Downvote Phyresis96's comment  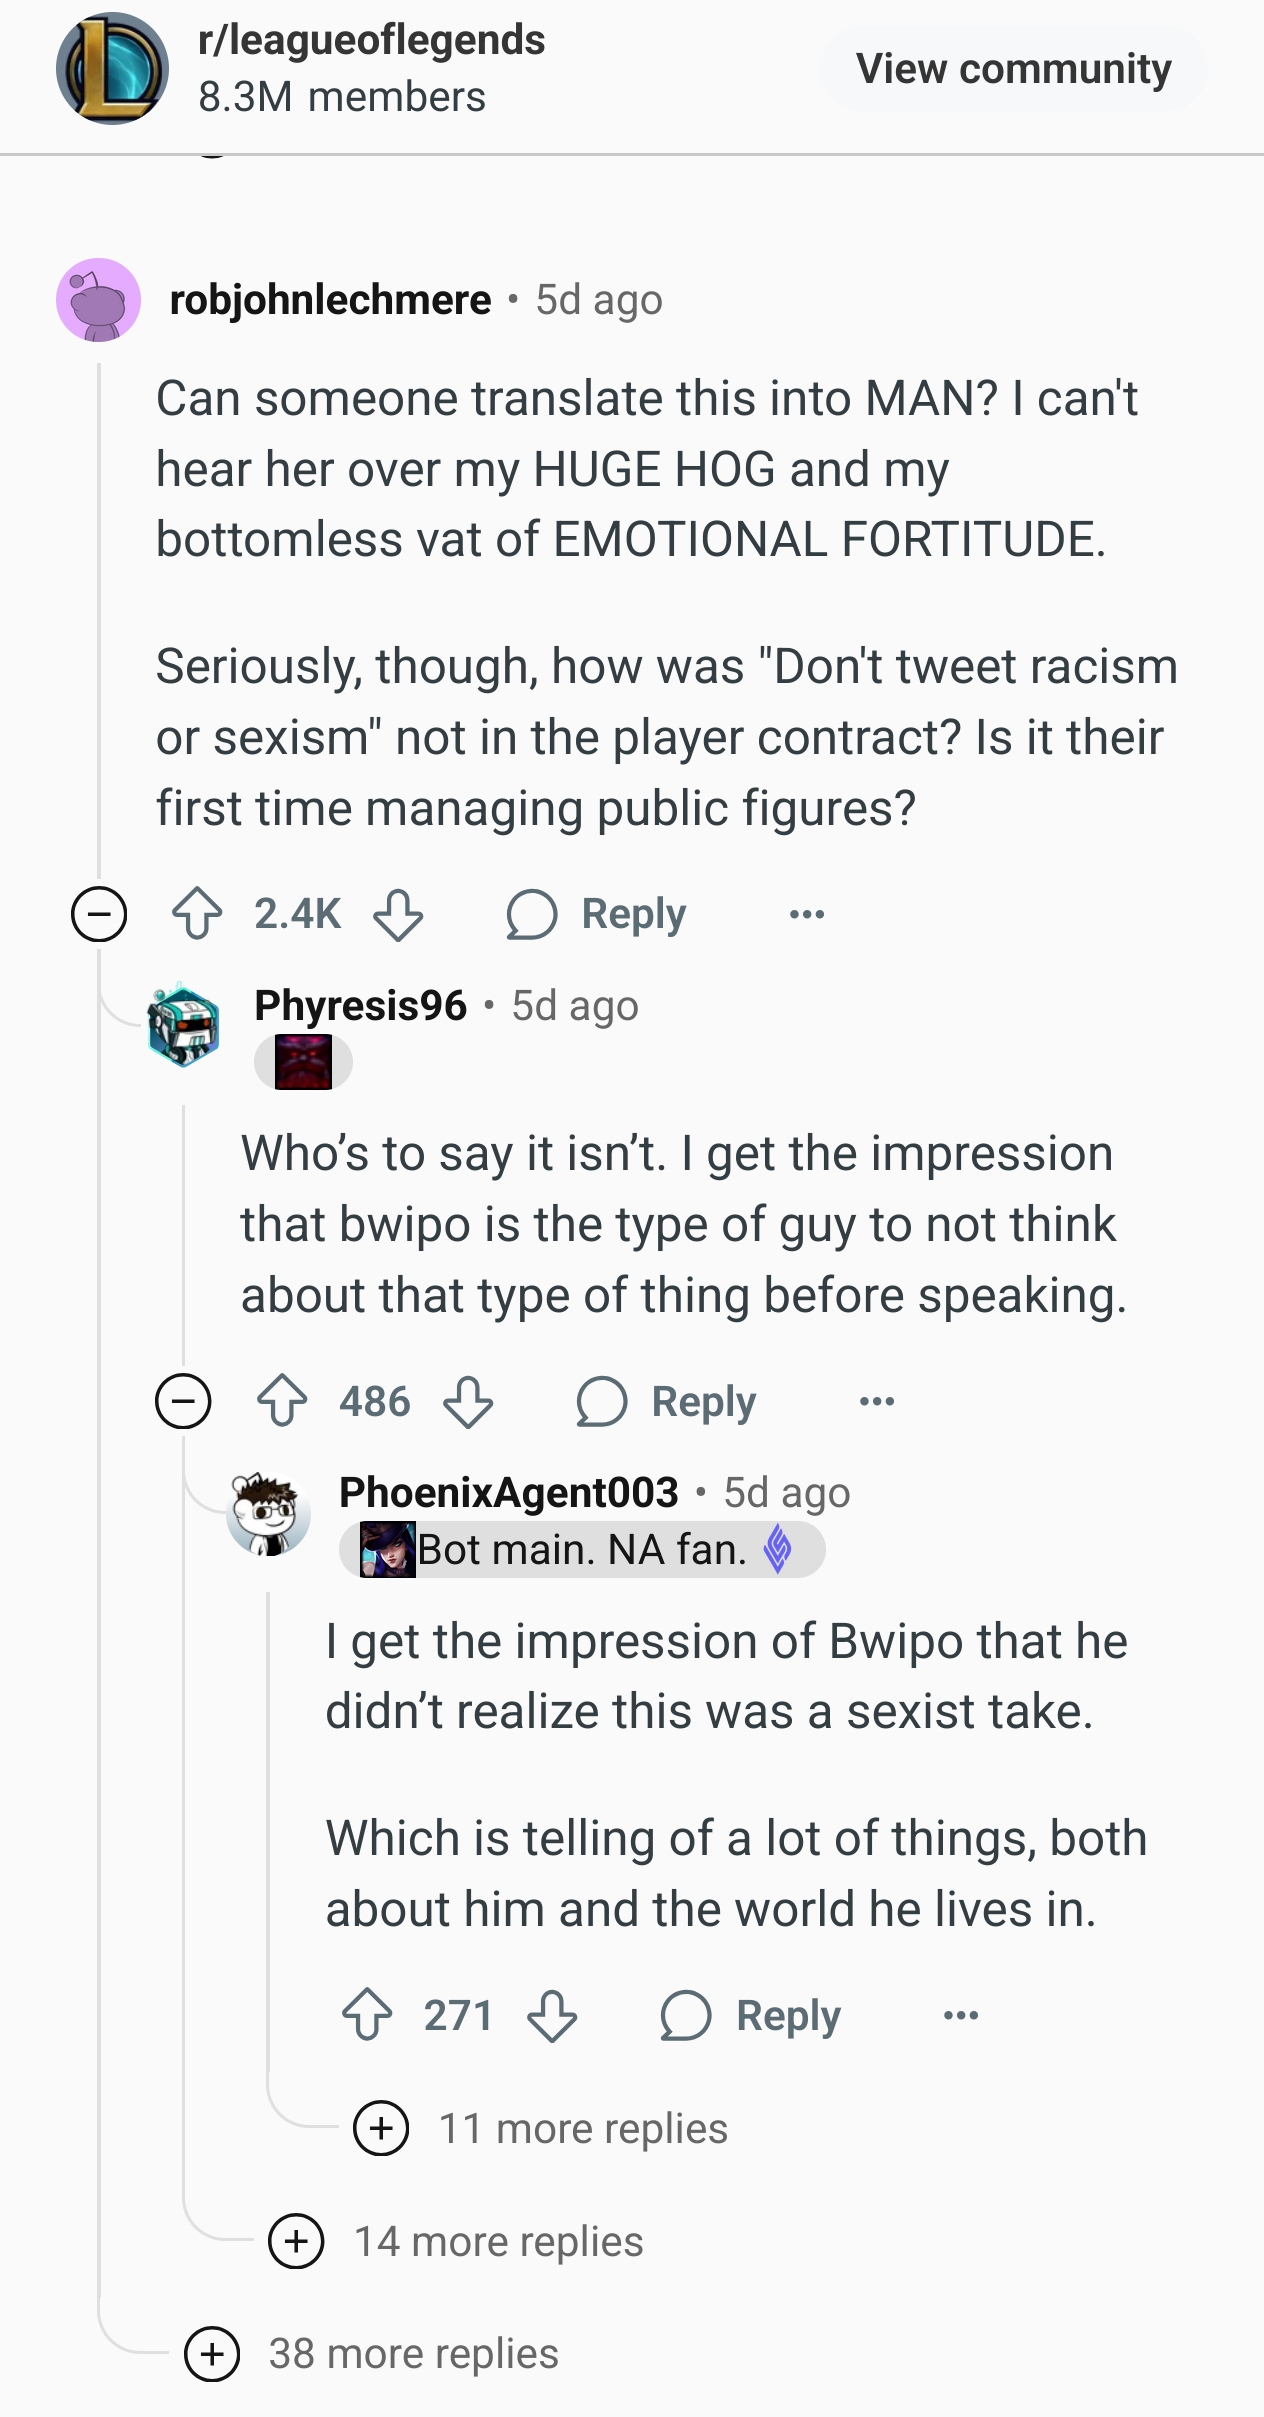click(x=468, y=1401)
